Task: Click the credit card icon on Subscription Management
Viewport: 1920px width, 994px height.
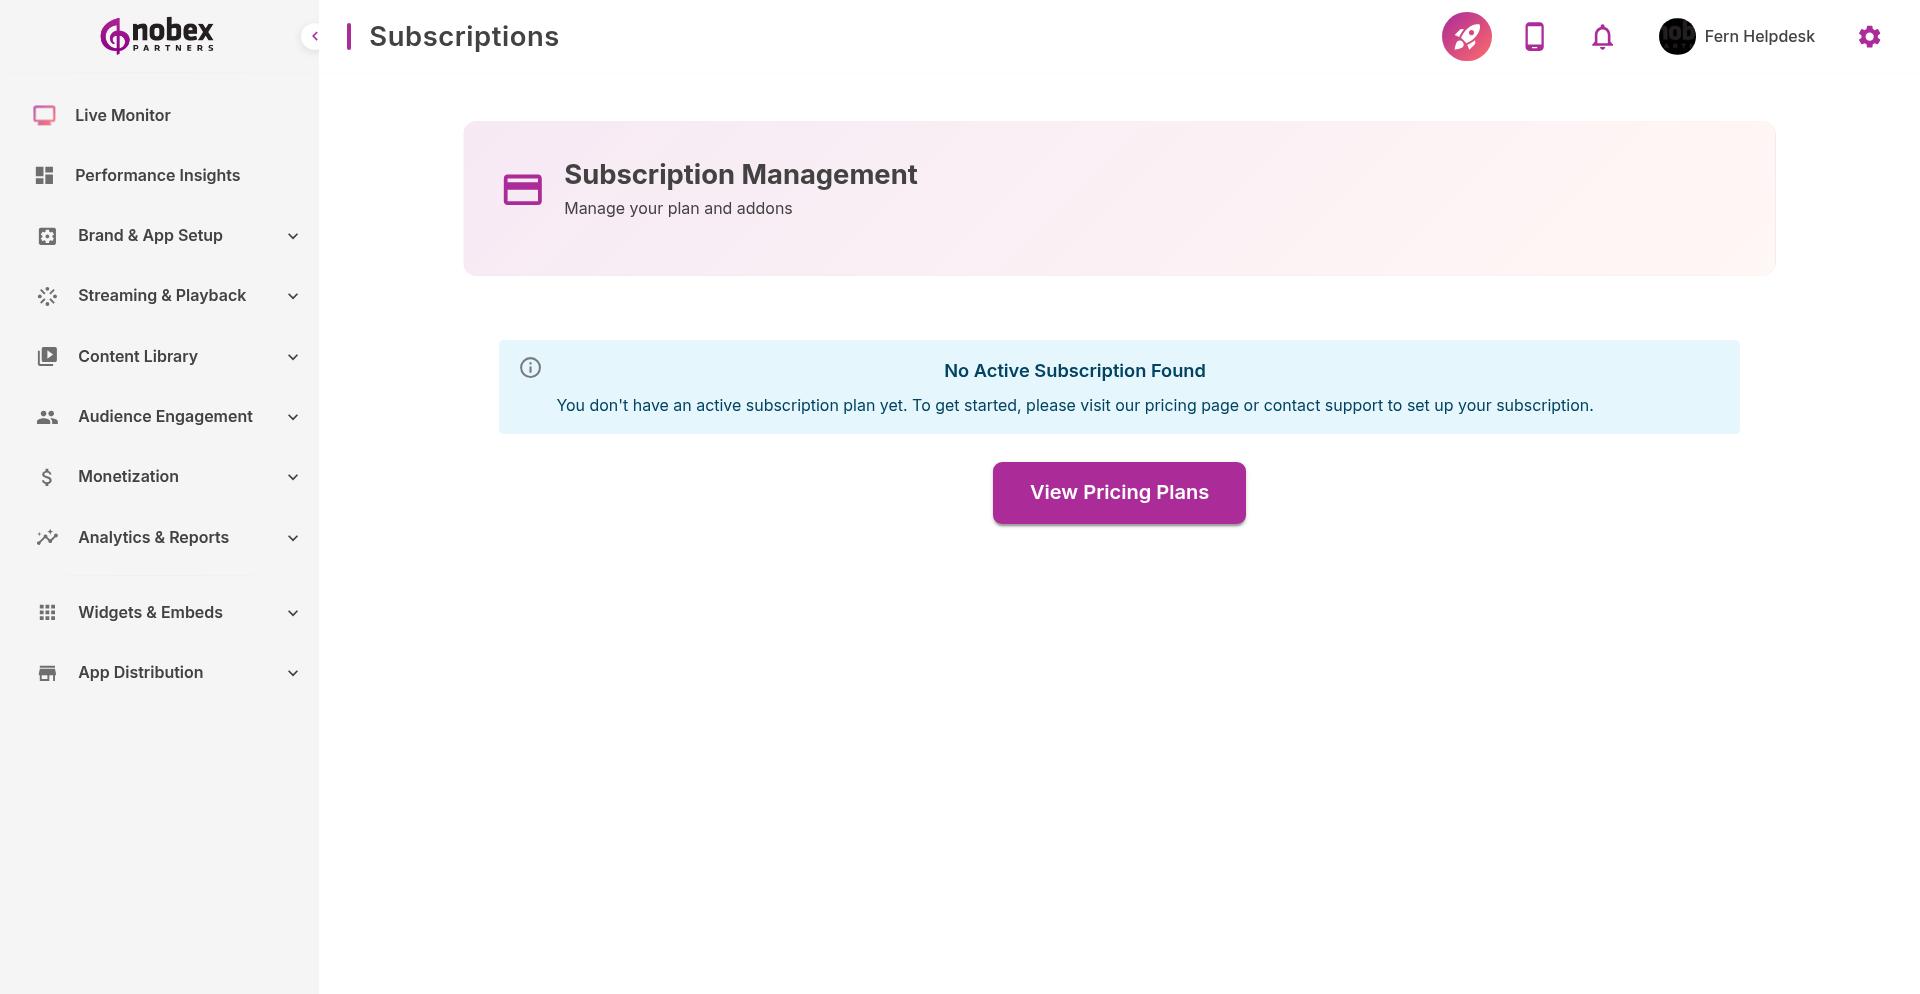Action: point(522,189)
